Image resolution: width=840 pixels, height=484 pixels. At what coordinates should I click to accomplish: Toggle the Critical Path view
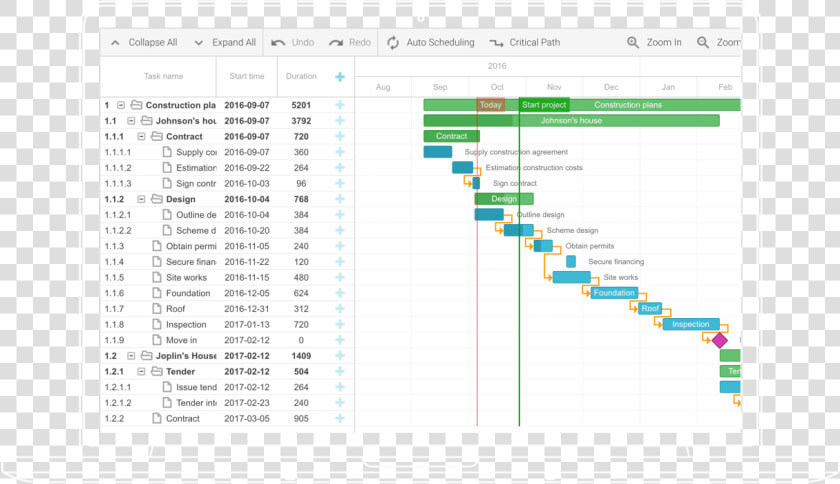(x=525, y=42)
